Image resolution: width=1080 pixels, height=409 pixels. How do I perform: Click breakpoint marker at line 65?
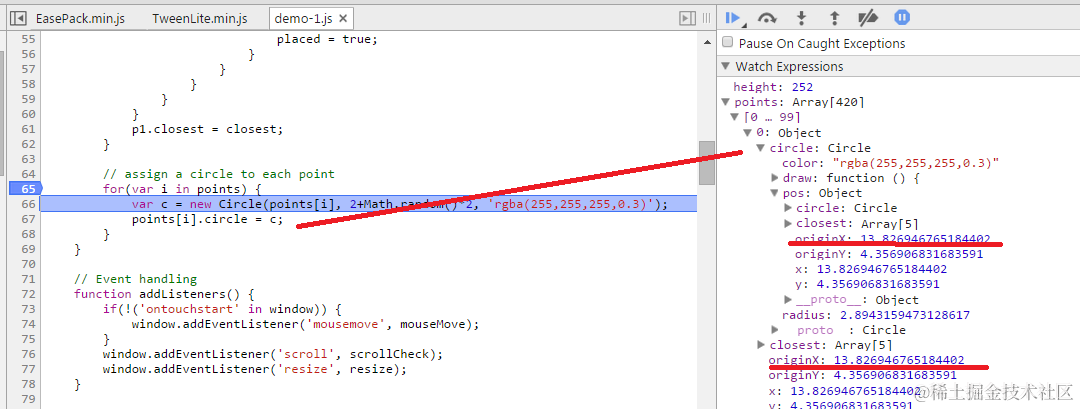tap(25, 188)
